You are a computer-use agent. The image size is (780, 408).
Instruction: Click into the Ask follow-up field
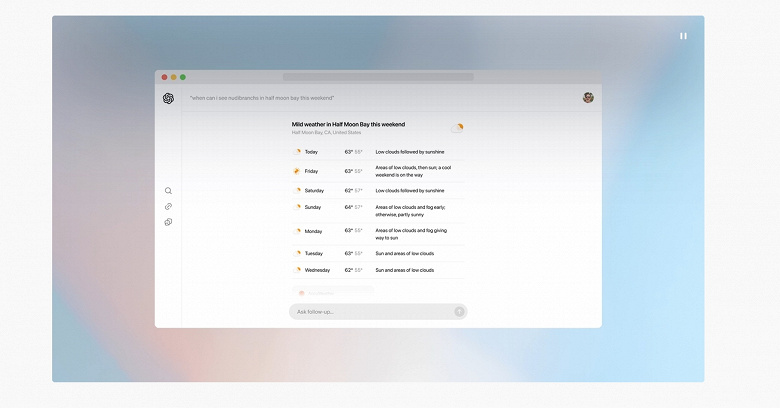(378, 311)
